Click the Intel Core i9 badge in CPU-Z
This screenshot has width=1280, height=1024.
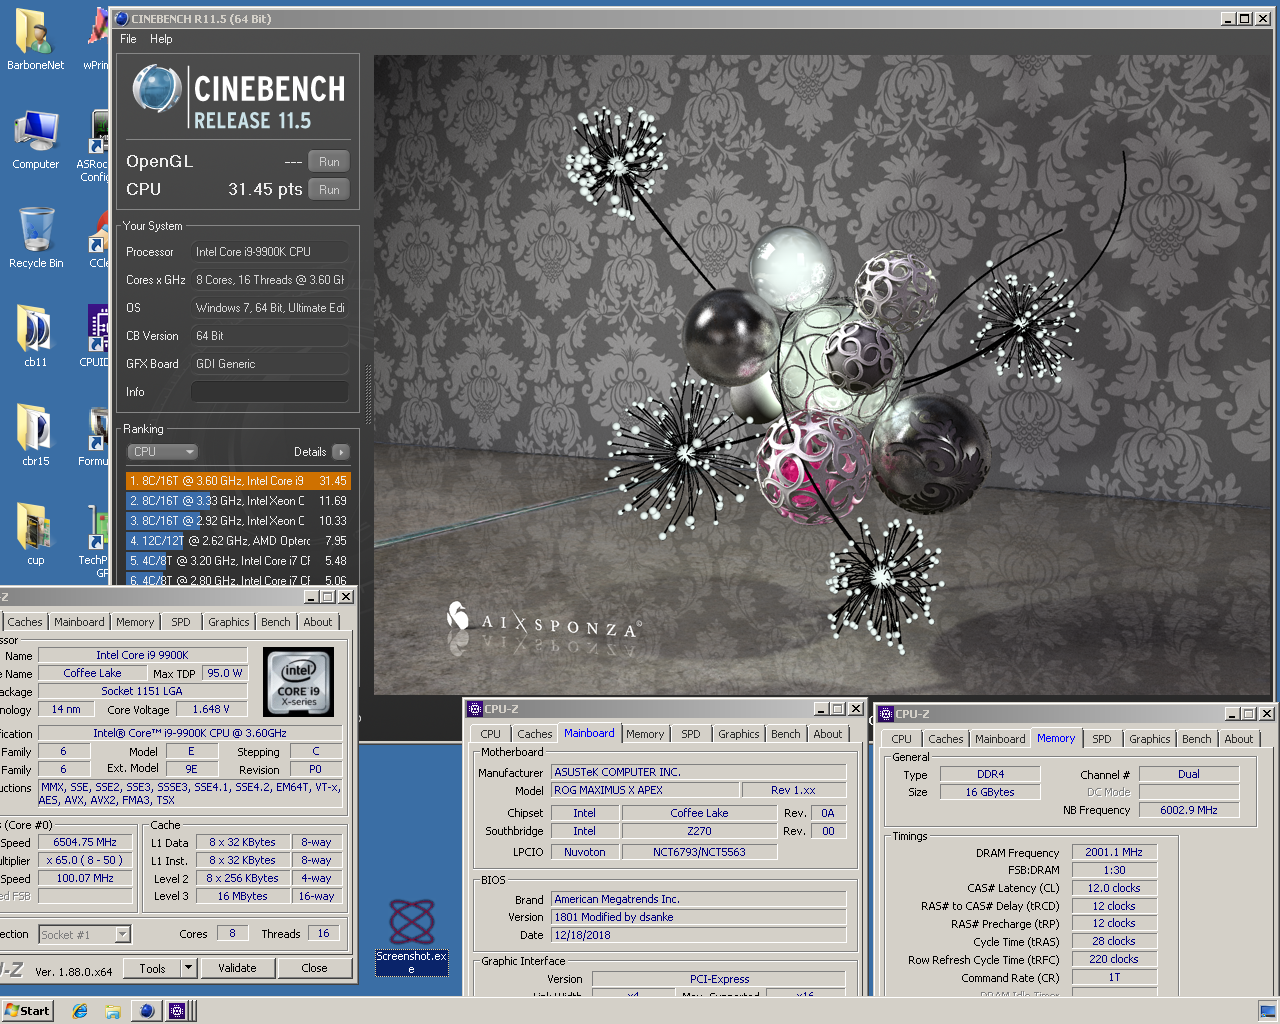click(298, 682)
